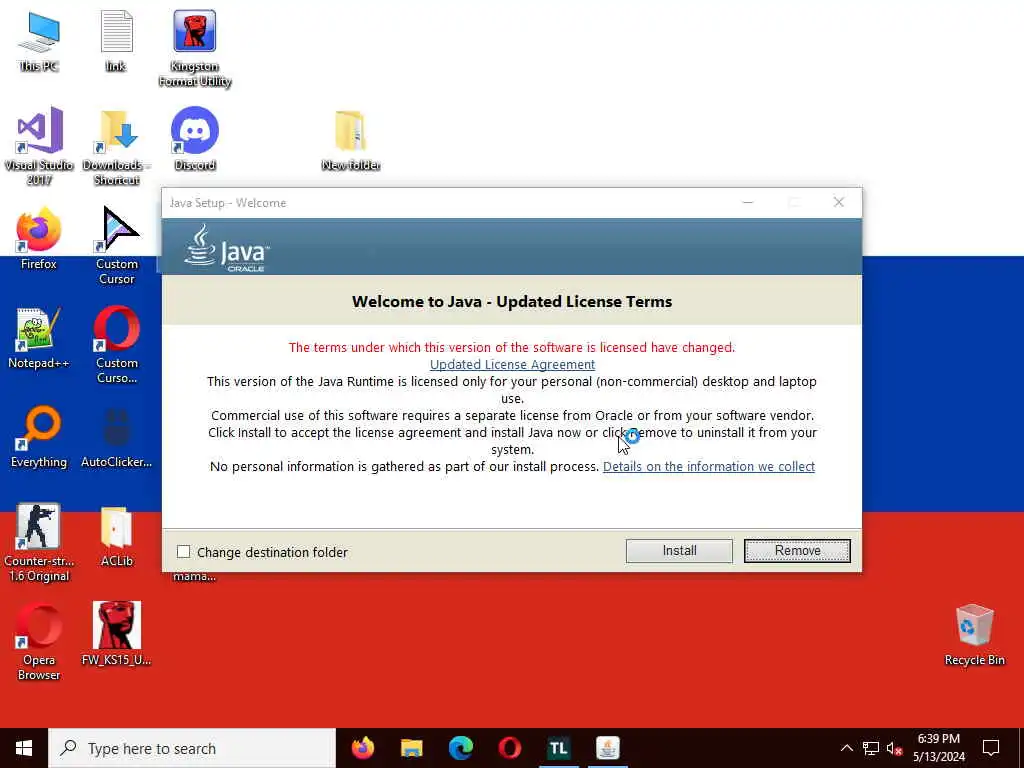Select the FW_KS15_U... desktop icon
Screen dimensions: 1024x768
coord(116,634)
